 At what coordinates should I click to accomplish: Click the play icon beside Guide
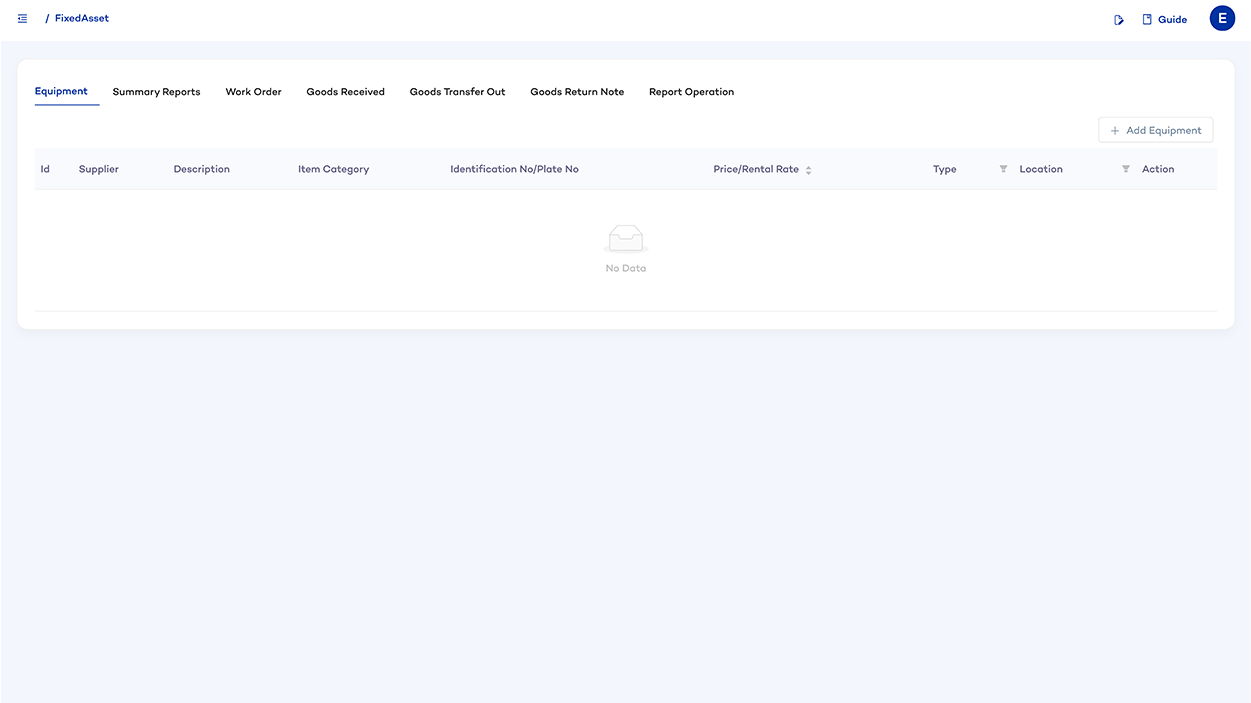(1119, 20)
